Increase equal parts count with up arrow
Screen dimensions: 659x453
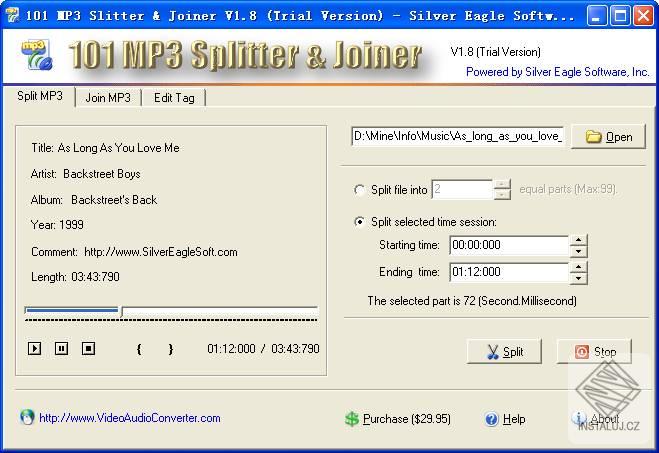coord(502,184)
